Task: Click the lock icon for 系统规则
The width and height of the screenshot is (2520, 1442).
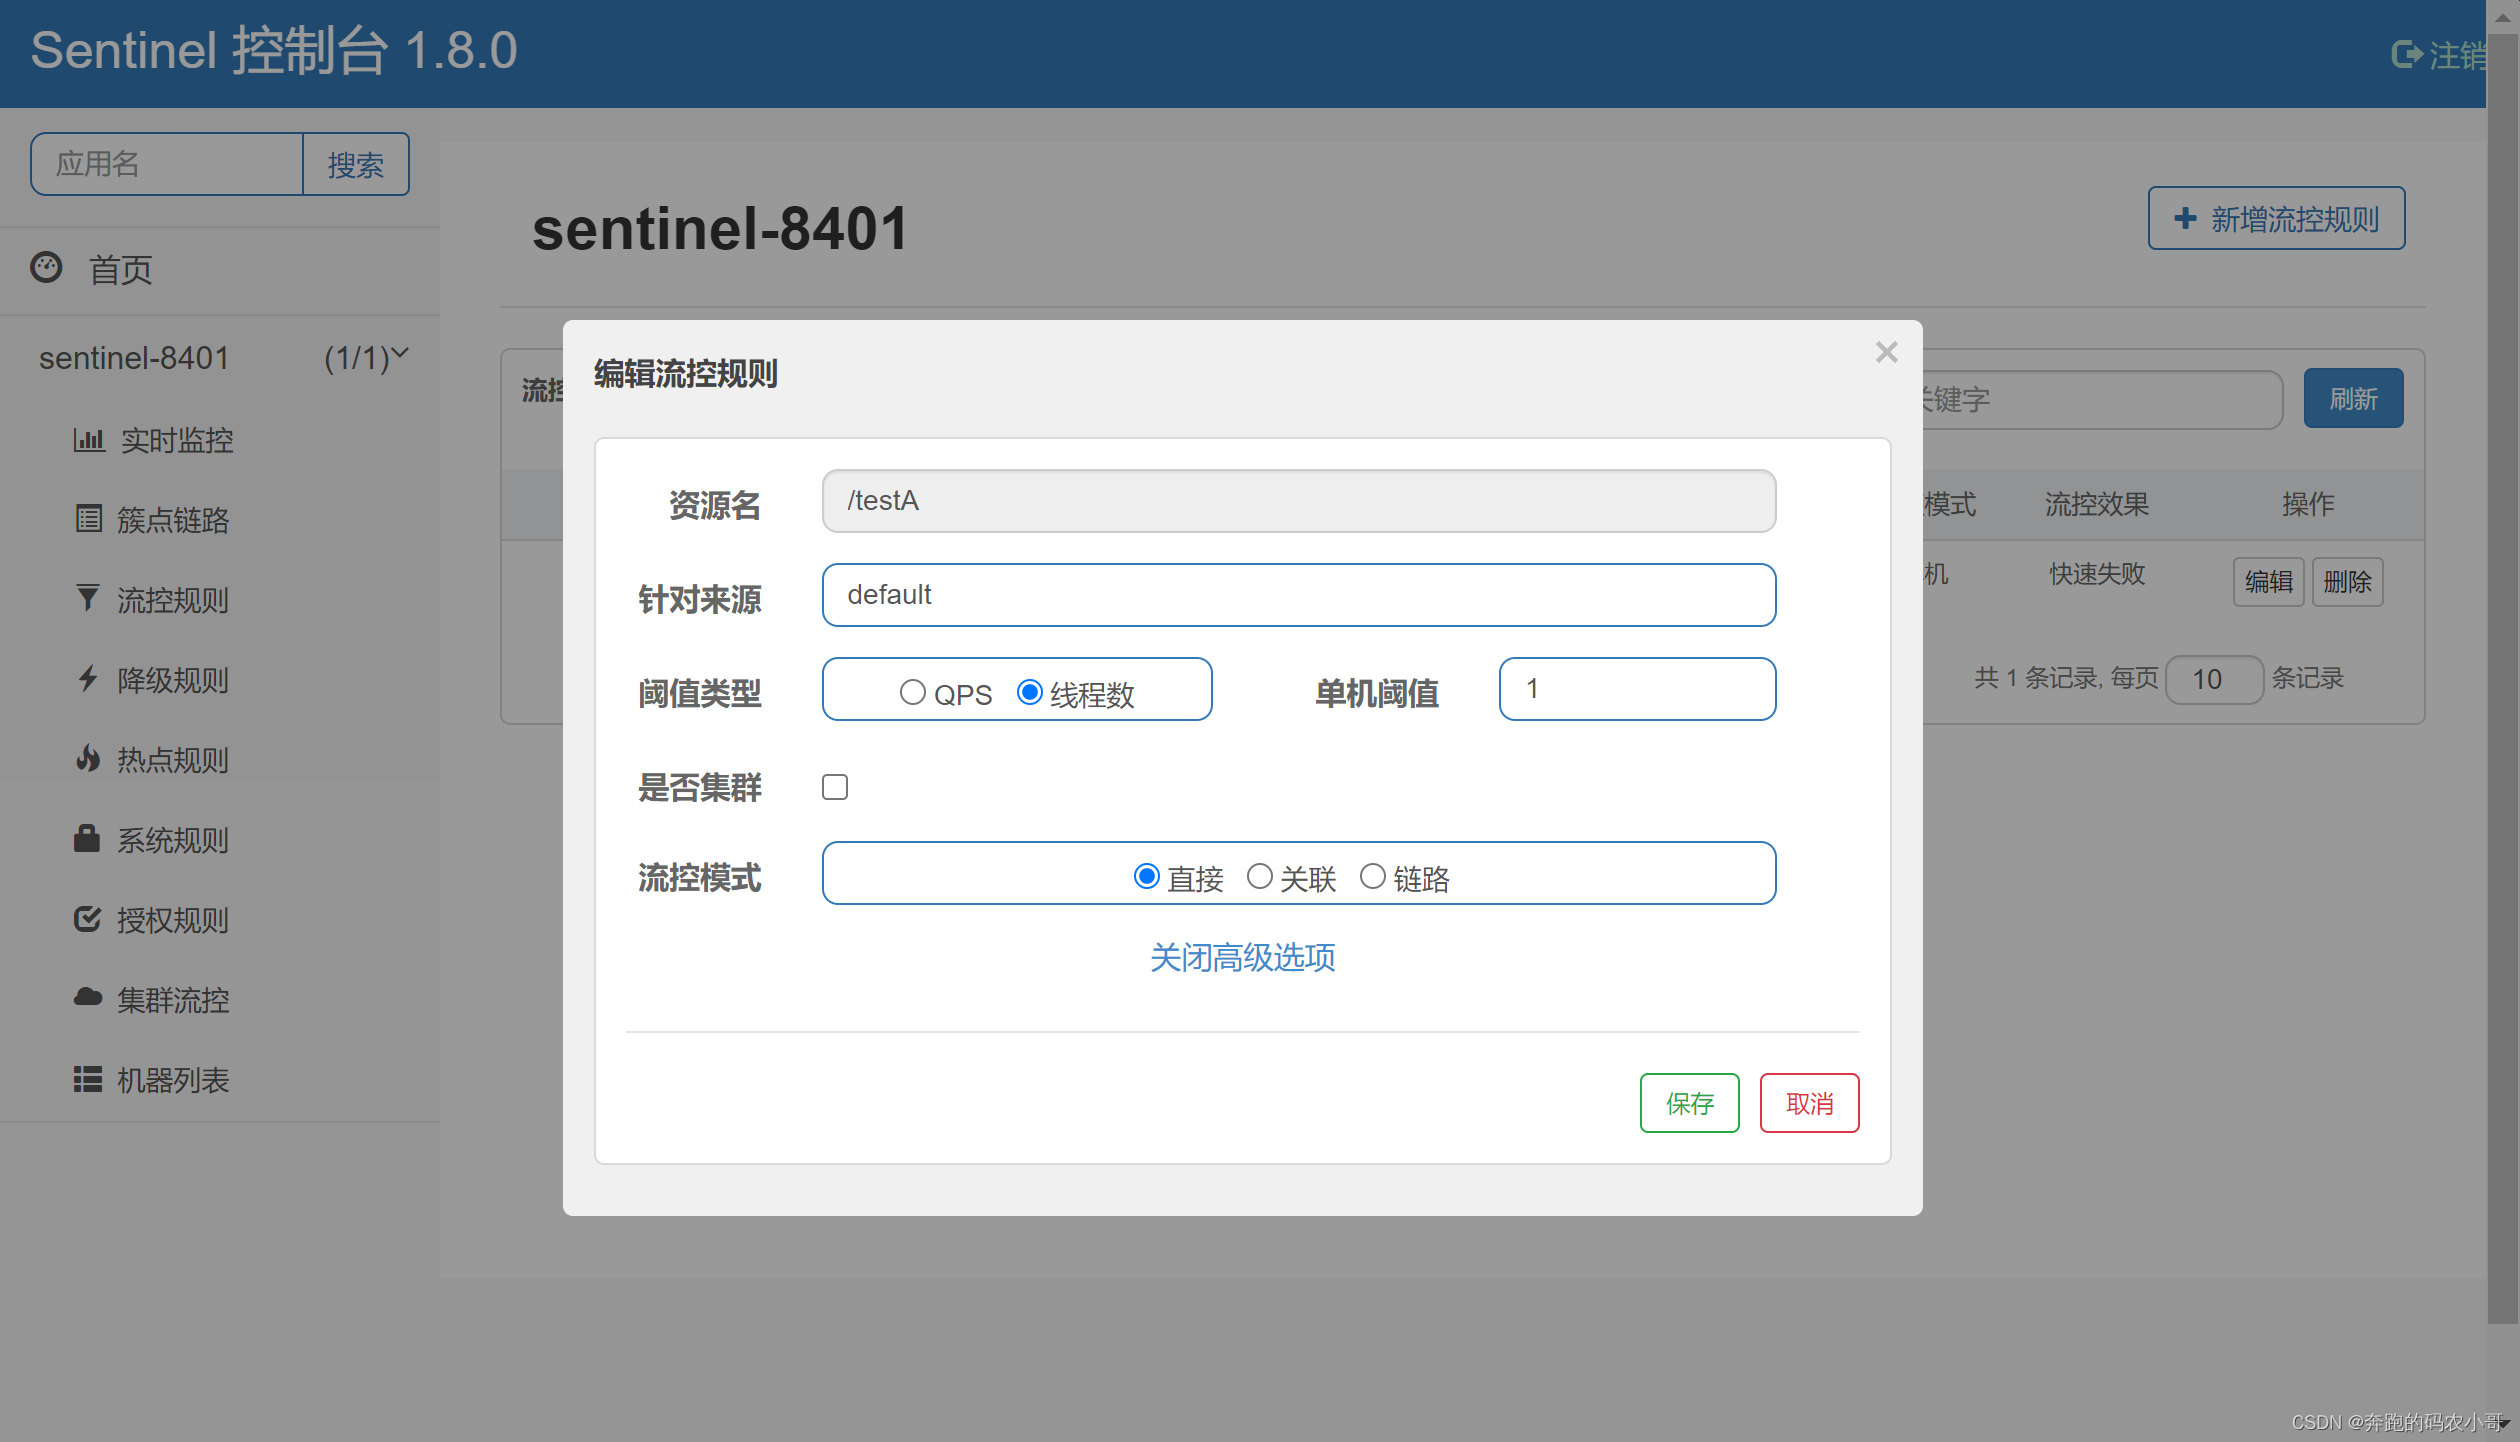Action: [x=87, y=838]
